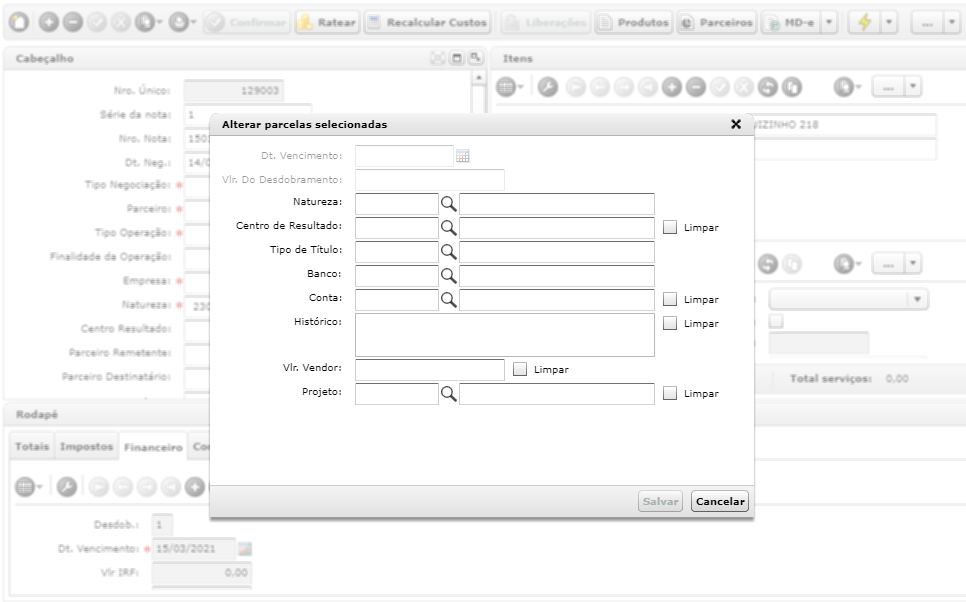
Task: Click the add (+) icon in Rodapé toolbar
Action: pos(195,487)
